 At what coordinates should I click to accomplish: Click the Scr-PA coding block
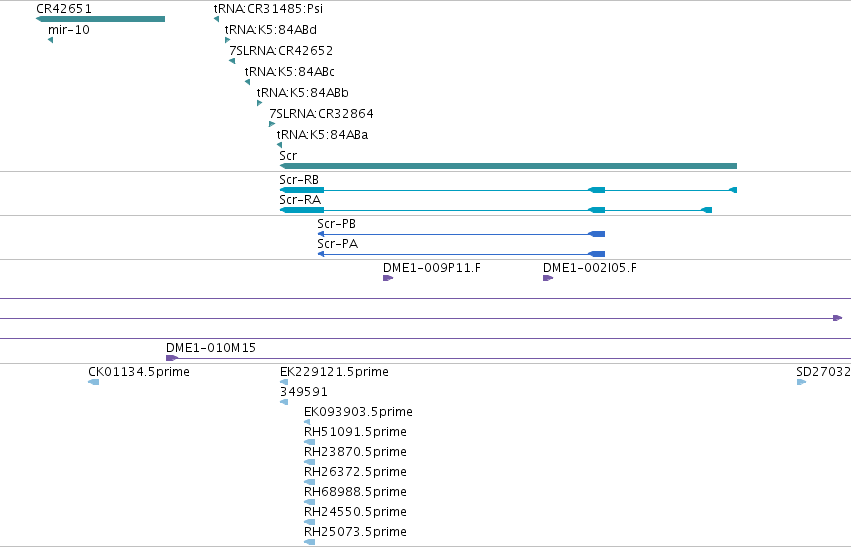(x=597, y=254)
